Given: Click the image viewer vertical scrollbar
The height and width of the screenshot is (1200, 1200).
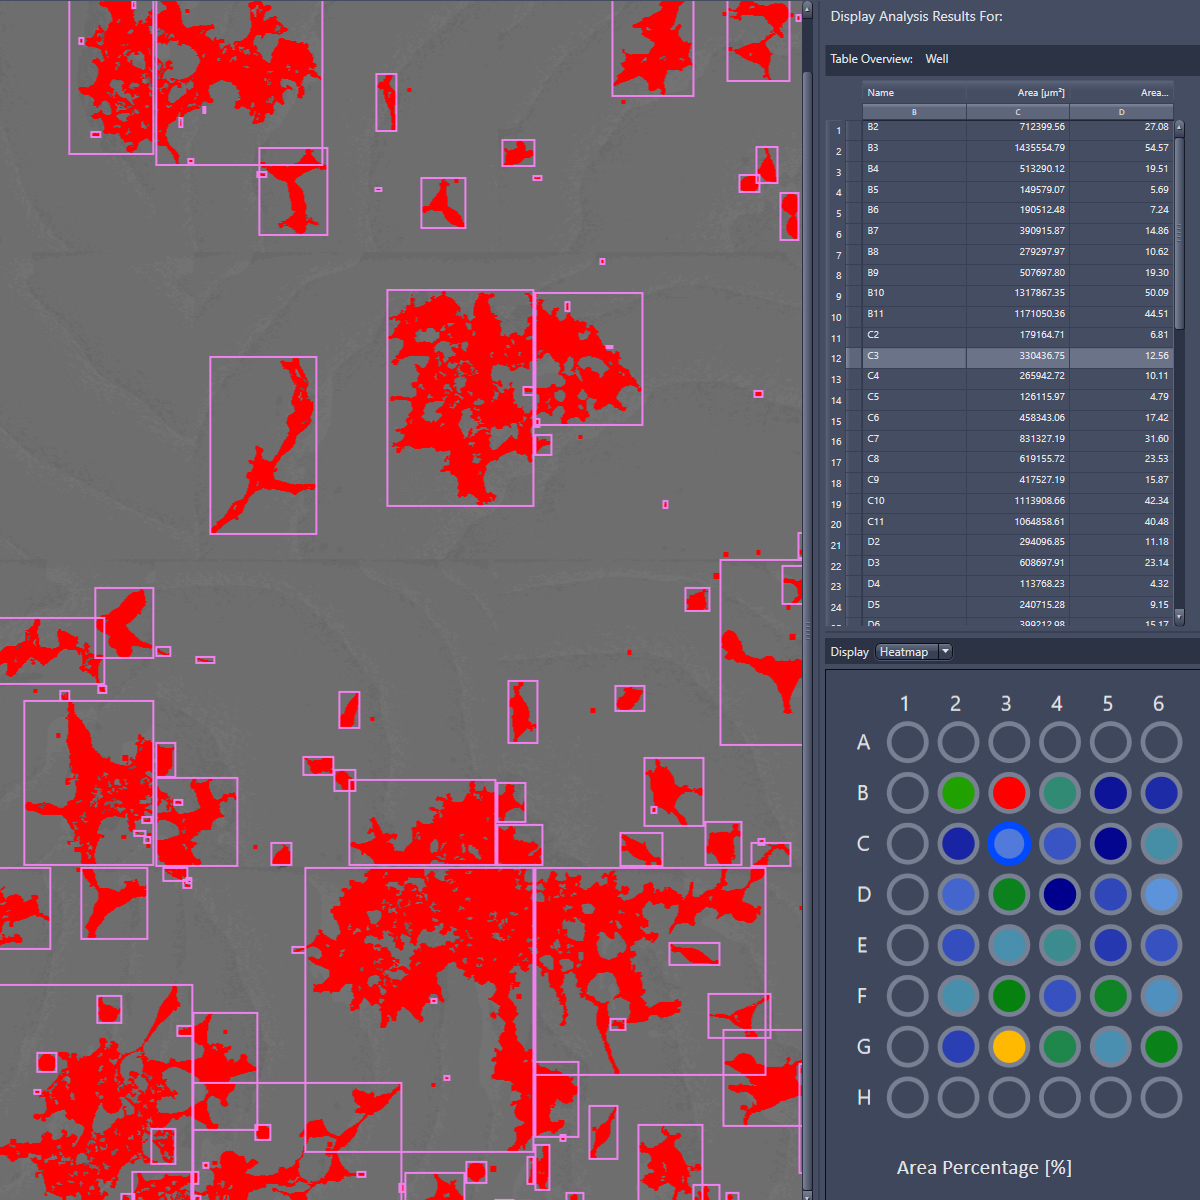Looking at the screenshot, I should (807, 600).
